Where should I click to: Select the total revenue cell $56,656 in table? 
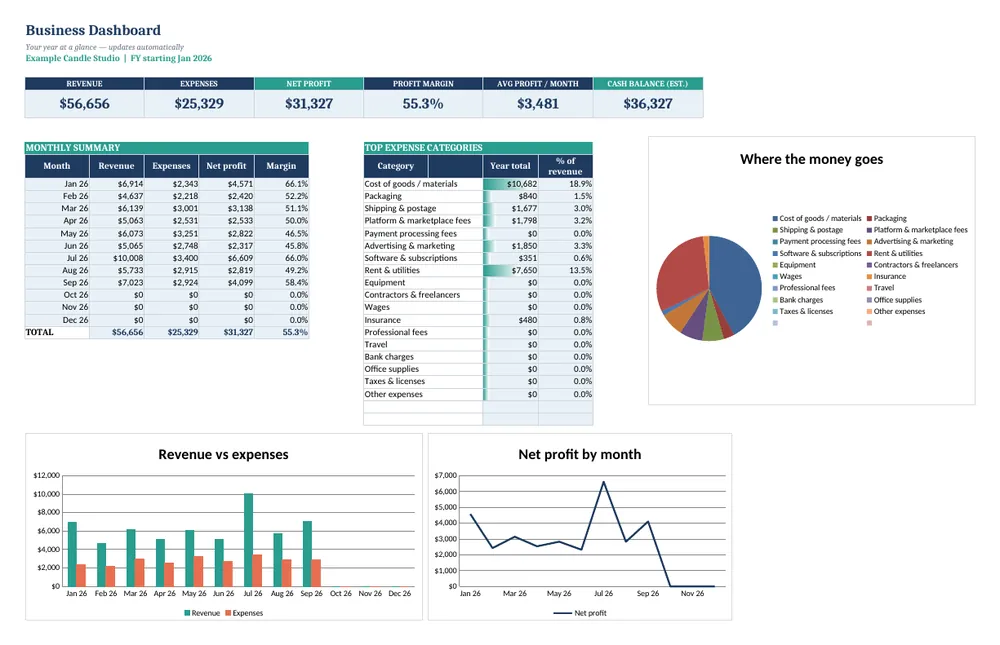(x=117, y=332)
